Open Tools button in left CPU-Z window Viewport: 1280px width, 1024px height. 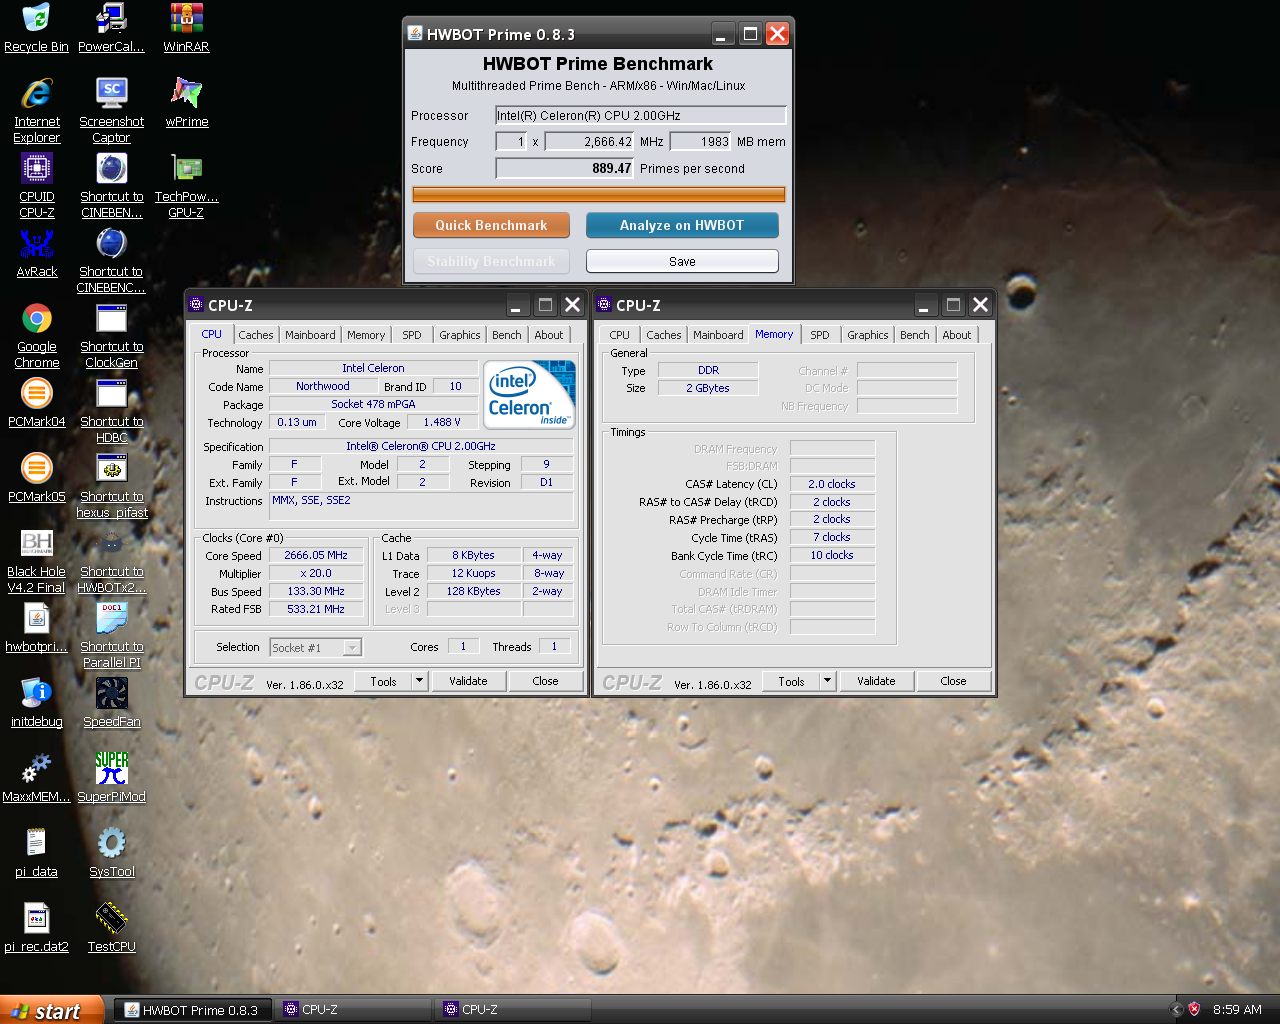(384, 681)
